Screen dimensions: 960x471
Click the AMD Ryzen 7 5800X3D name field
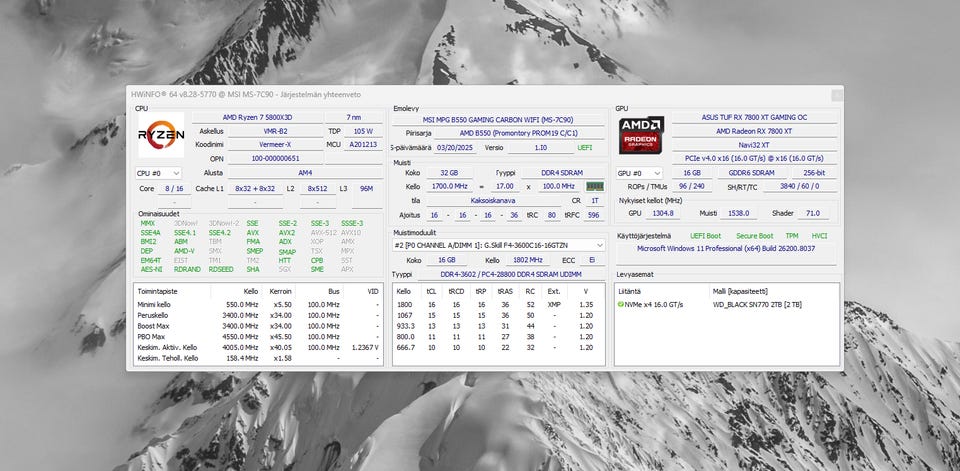(x=257, y=117)
